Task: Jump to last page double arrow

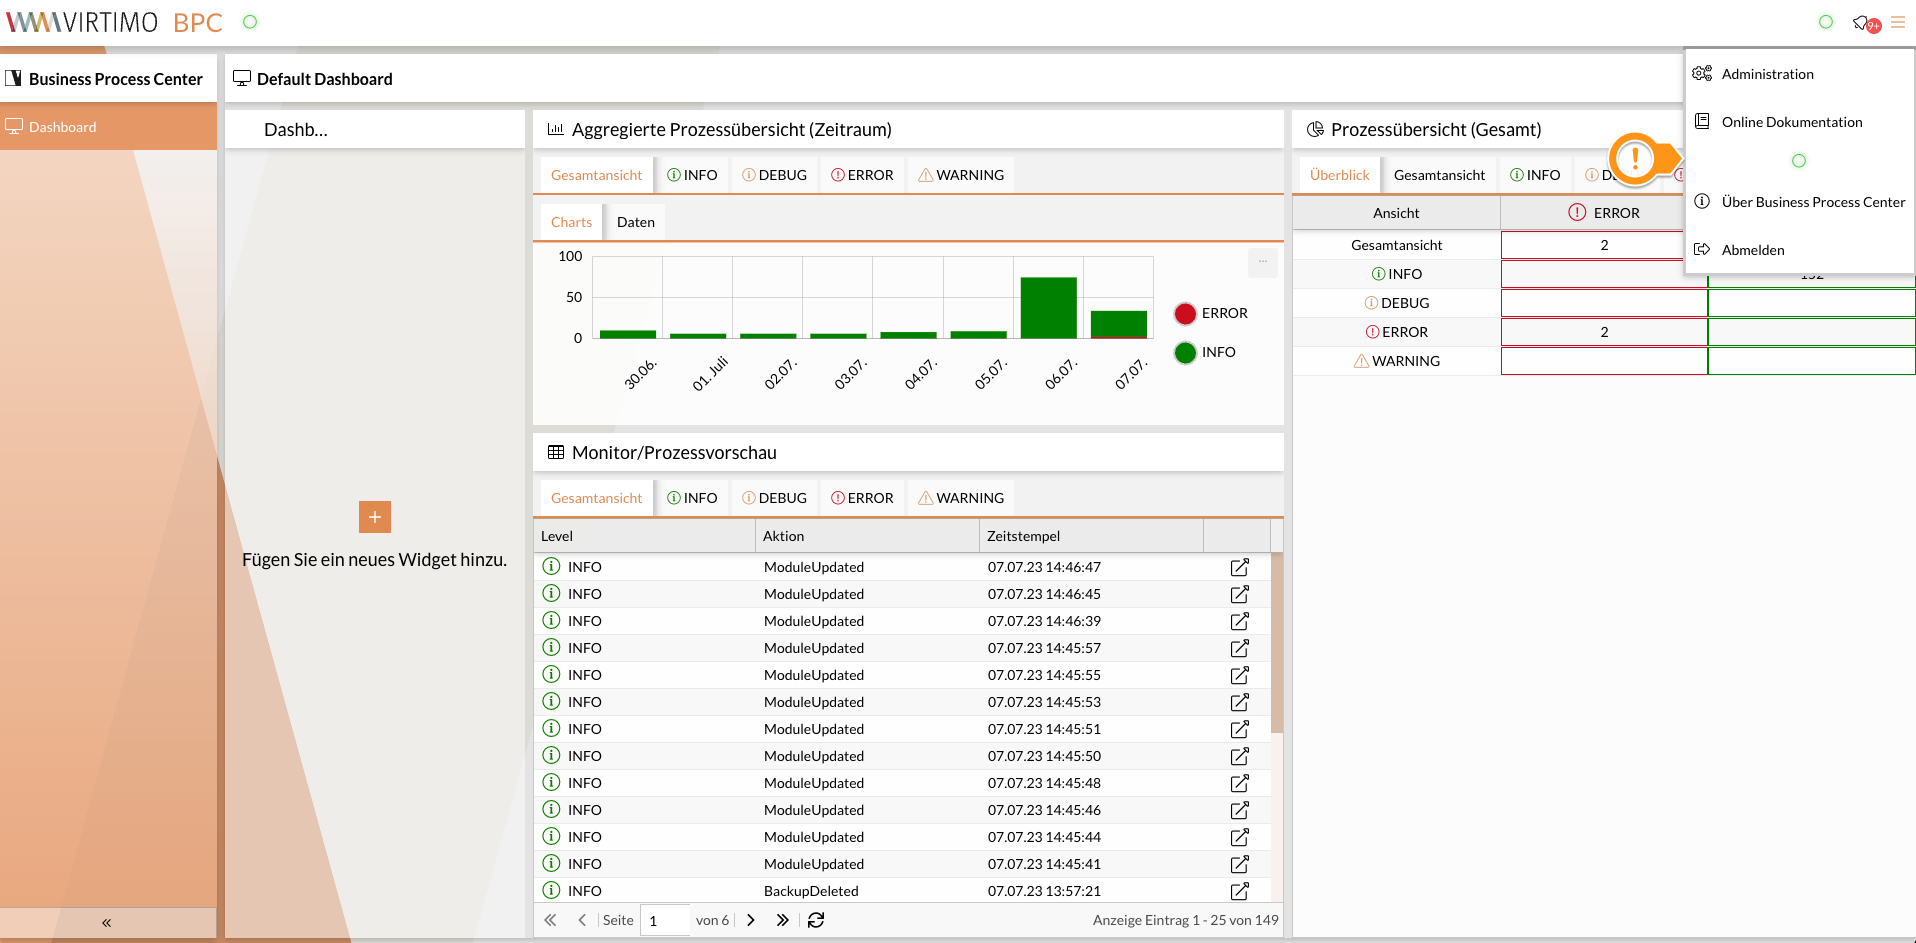Action: pyautogui.click(x=782, y=920)
